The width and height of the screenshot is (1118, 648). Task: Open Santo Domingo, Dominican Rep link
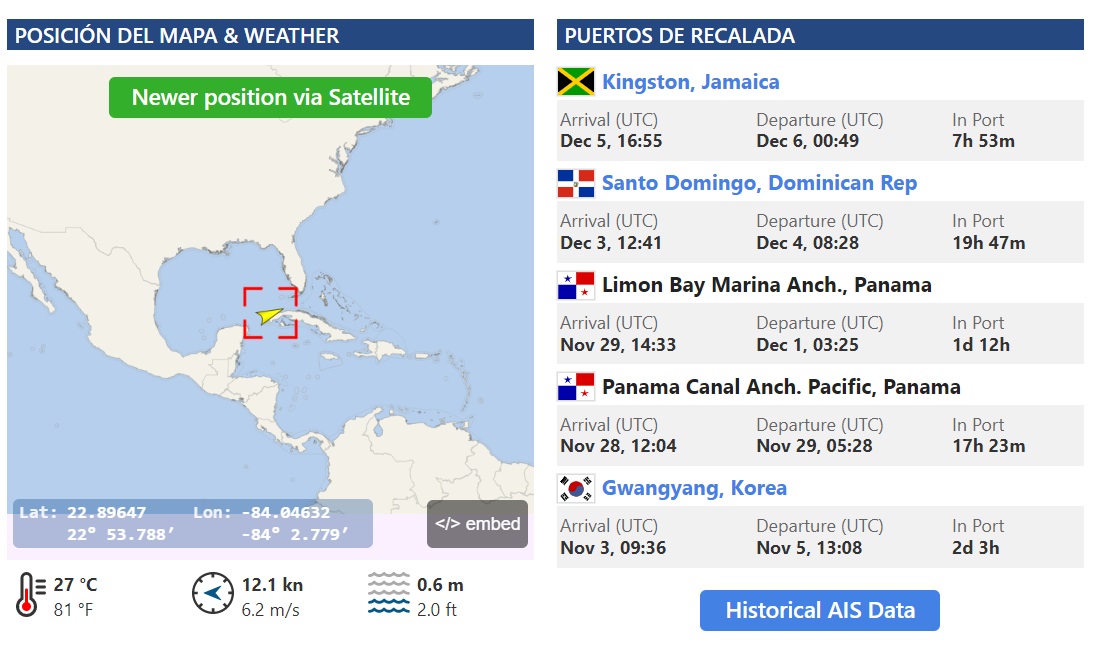pos(759,183)
